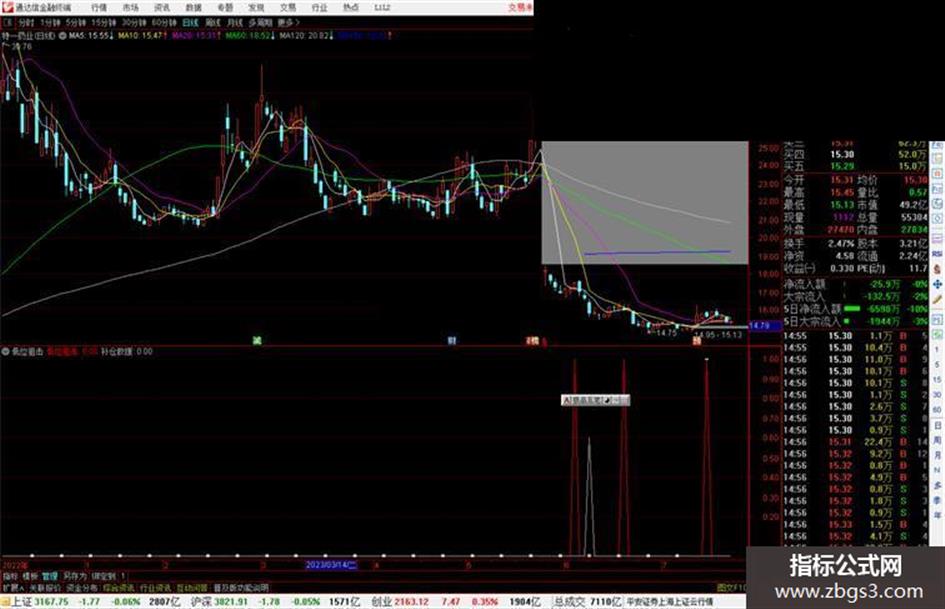Open the 行业资讯 tab
Viewport: 945px width, 609px height.
tap(155, 587)
